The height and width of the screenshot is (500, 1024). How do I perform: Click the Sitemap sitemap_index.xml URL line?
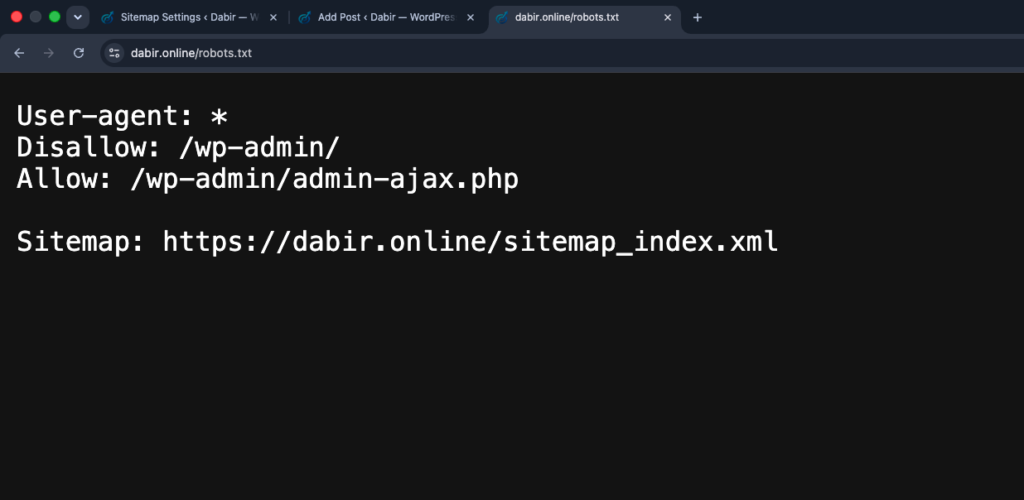tap(397, 242)
